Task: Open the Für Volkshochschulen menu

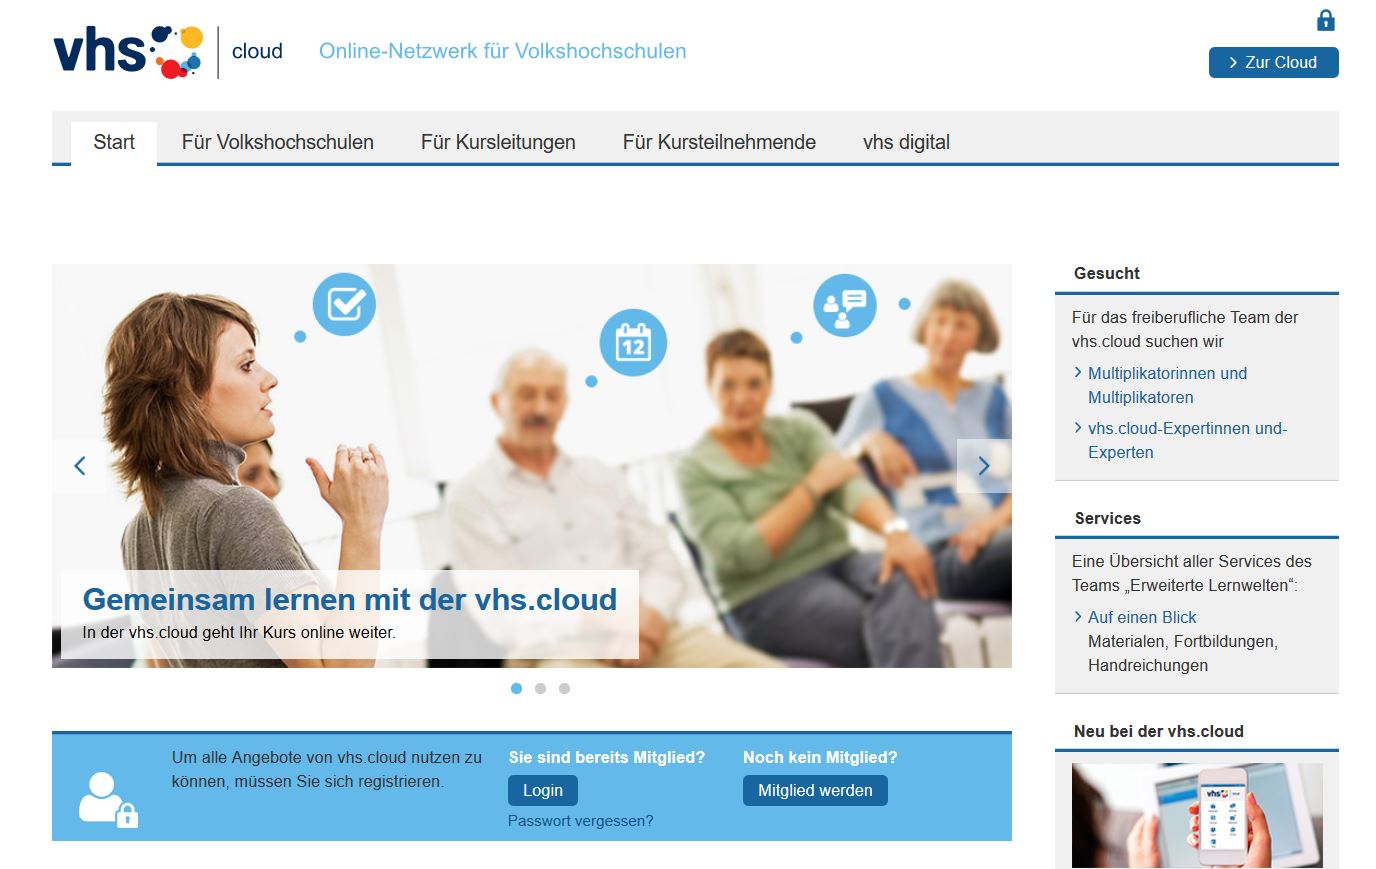Action: (x=278, y=142)
